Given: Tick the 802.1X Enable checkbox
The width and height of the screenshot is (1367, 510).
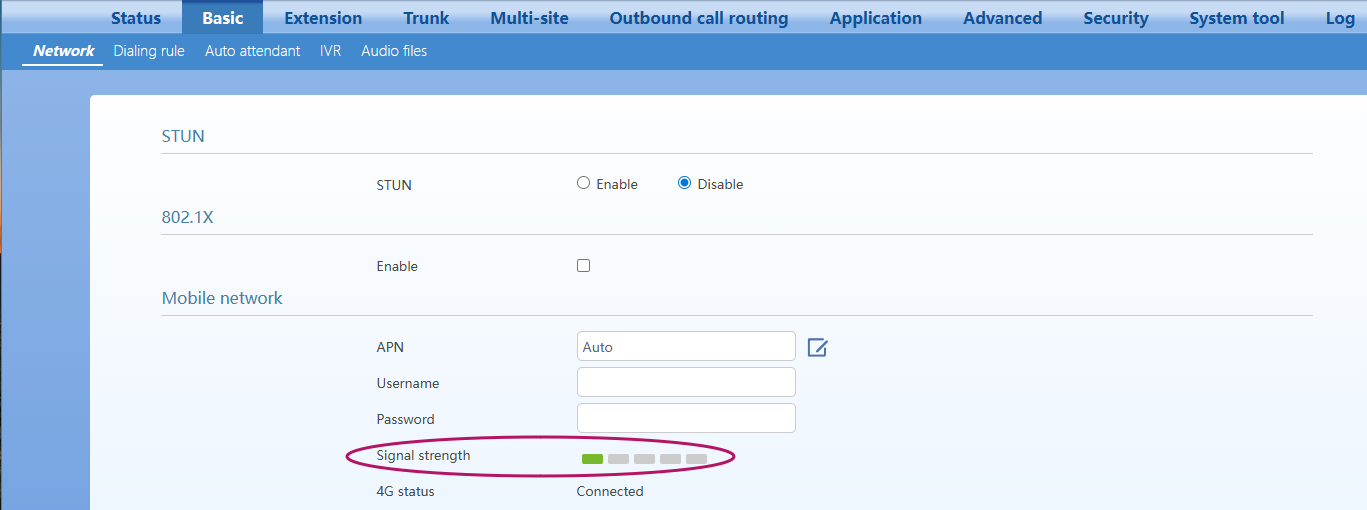Looking at the screenshot, I should tap(584, 266).
